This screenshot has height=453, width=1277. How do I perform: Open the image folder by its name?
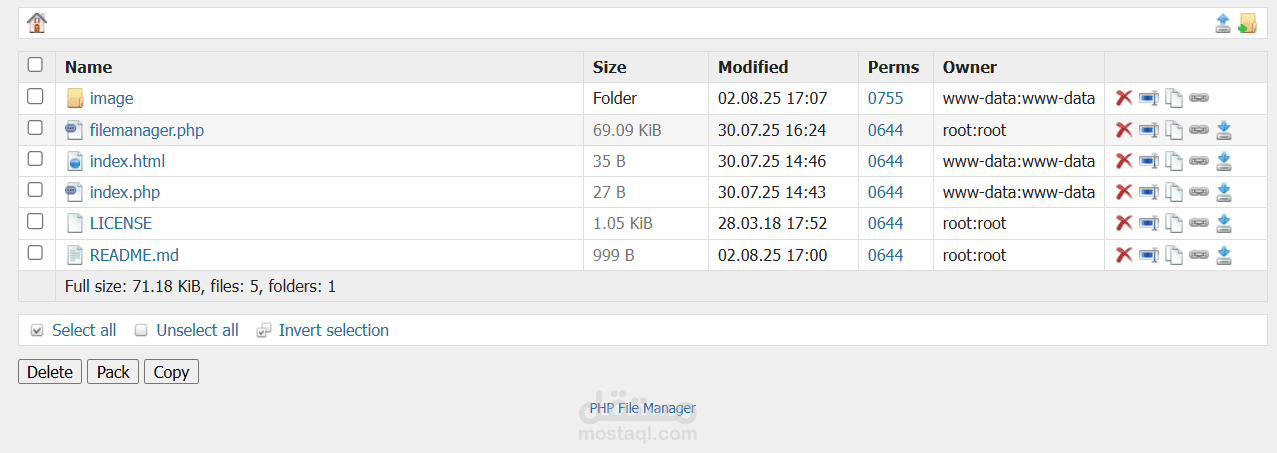click(111, 98)
